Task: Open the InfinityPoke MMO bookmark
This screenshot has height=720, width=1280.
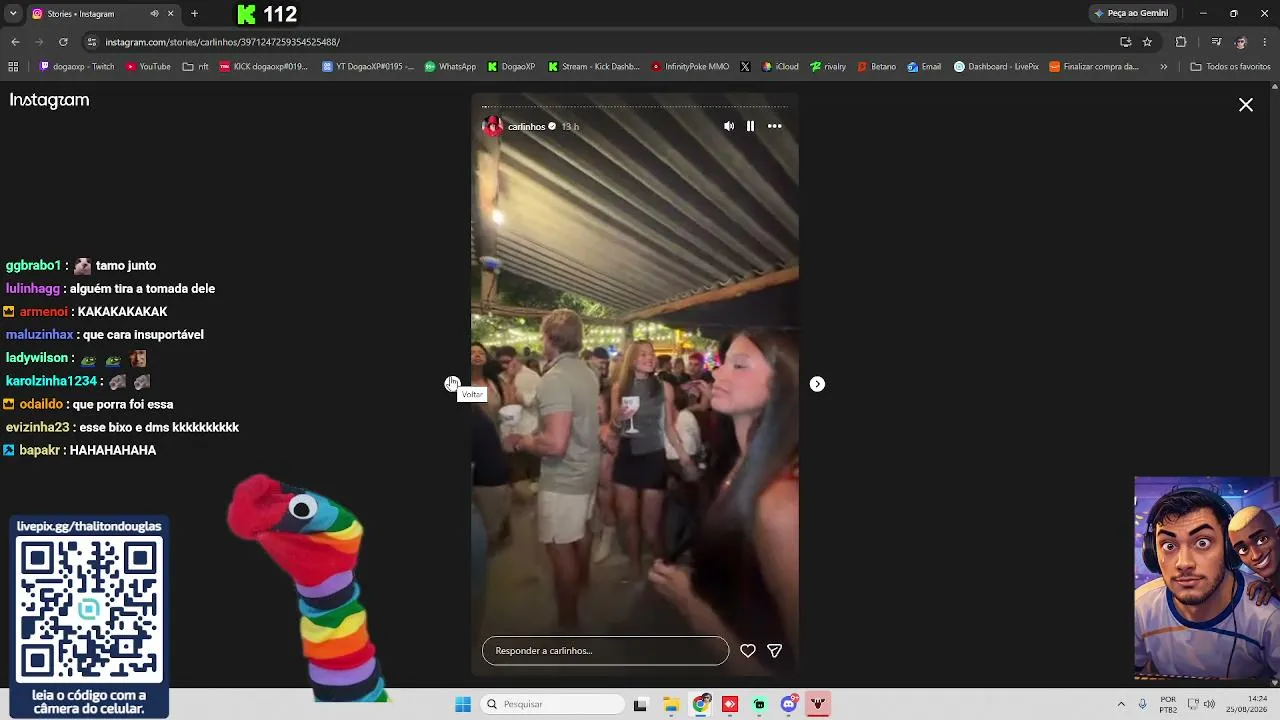Action: pyautogui.click(x=690, y=67)
